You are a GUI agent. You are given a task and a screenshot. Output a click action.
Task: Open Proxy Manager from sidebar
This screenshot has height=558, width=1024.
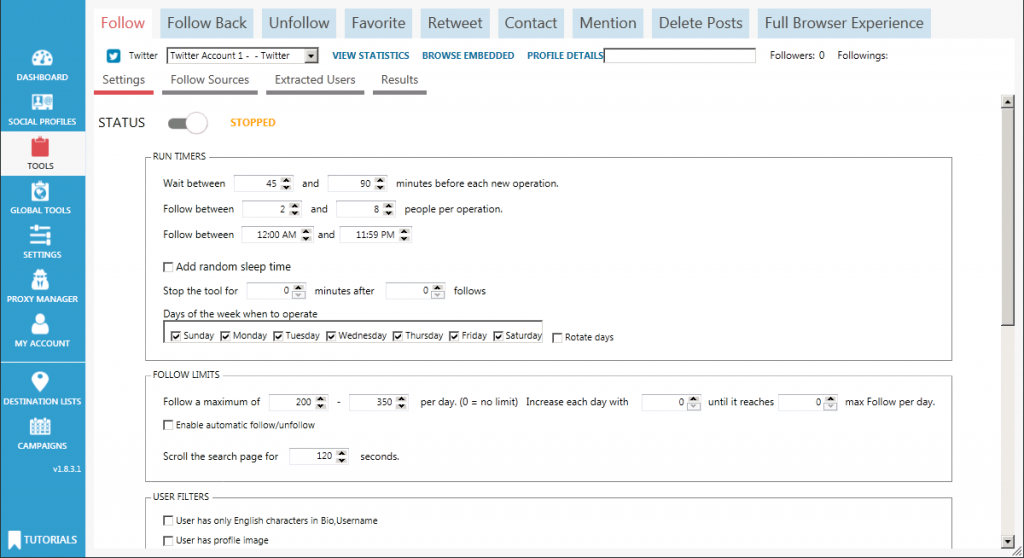pos(42,287)
